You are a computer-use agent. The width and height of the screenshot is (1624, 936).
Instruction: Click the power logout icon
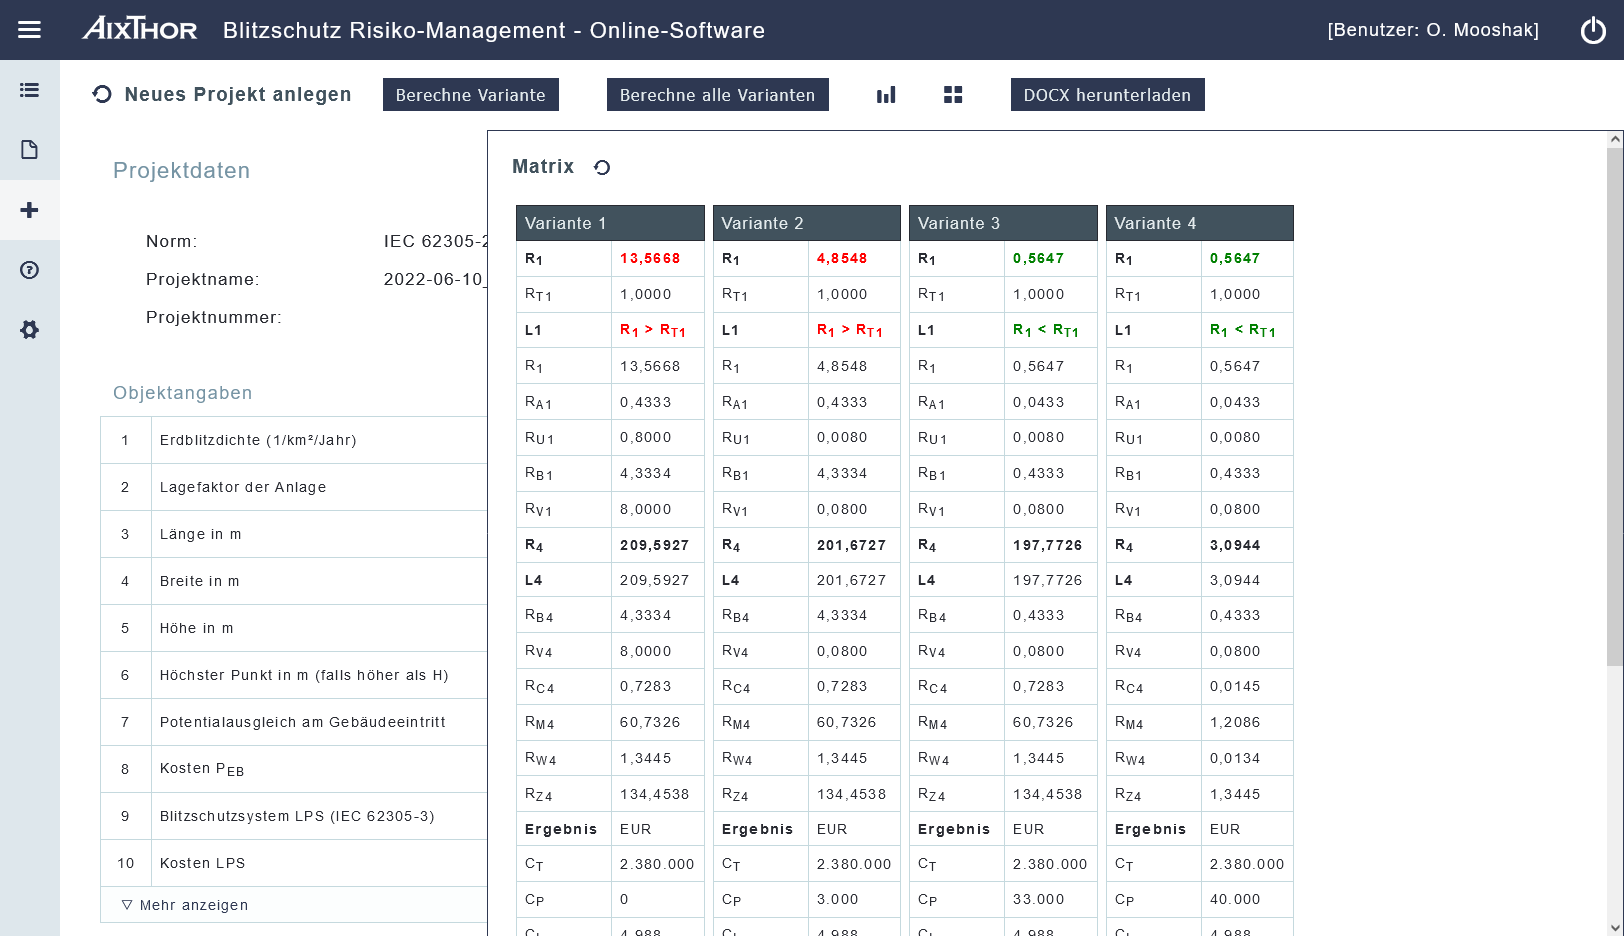point(1593,30)
